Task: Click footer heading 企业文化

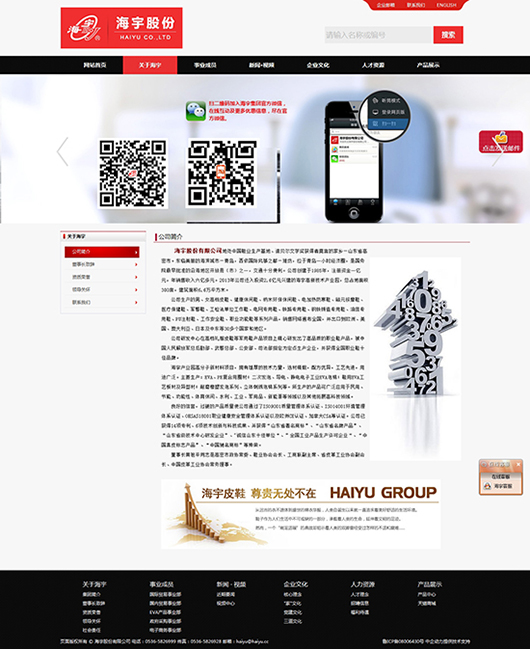Action: click(296, 584)
